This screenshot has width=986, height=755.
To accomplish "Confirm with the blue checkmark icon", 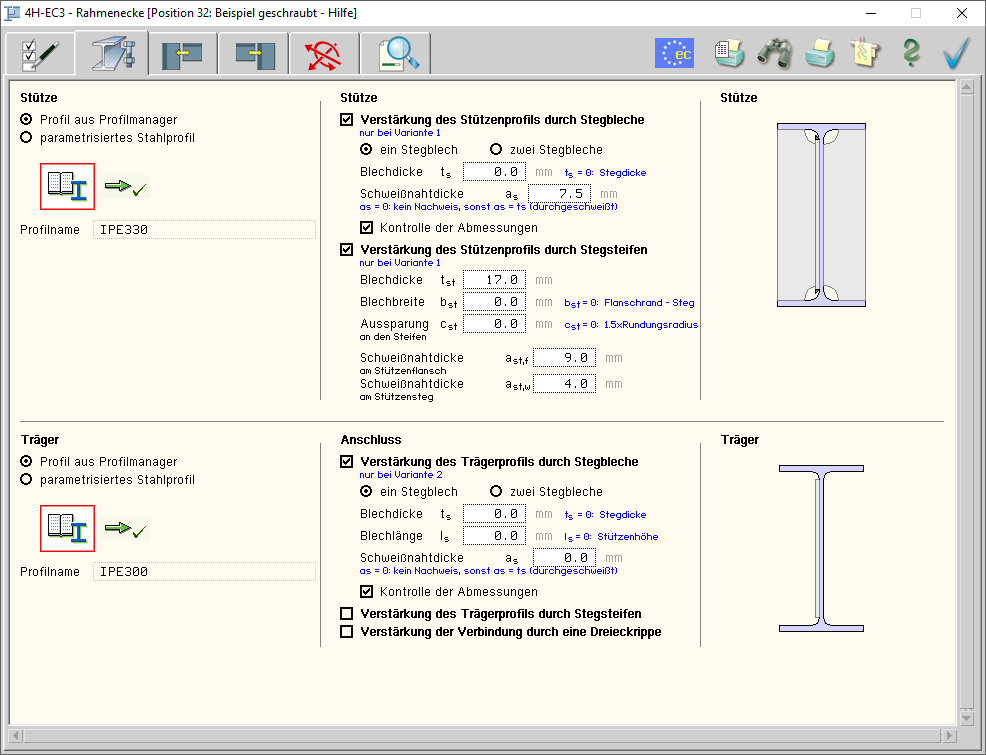I will pos(957,53).
